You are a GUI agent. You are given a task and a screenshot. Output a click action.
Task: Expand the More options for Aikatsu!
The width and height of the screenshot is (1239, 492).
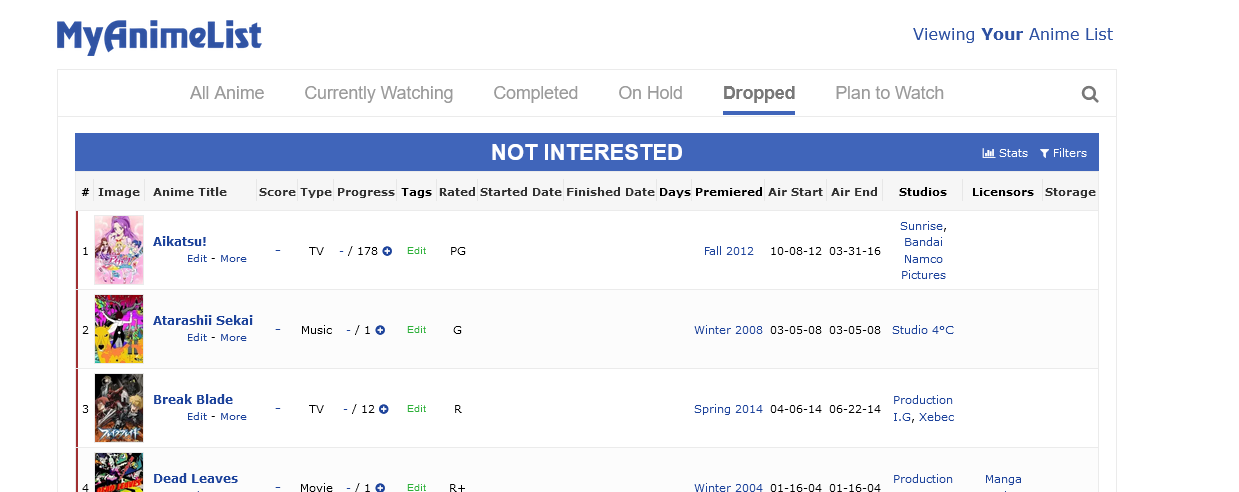point(233,259)
